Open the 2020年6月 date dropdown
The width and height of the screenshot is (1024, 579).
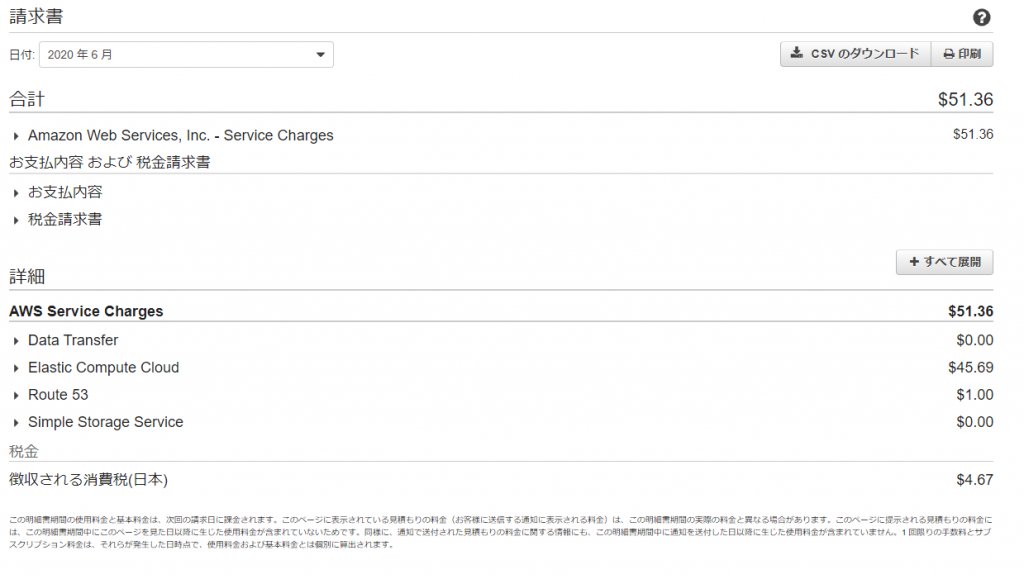click(186, 55)
